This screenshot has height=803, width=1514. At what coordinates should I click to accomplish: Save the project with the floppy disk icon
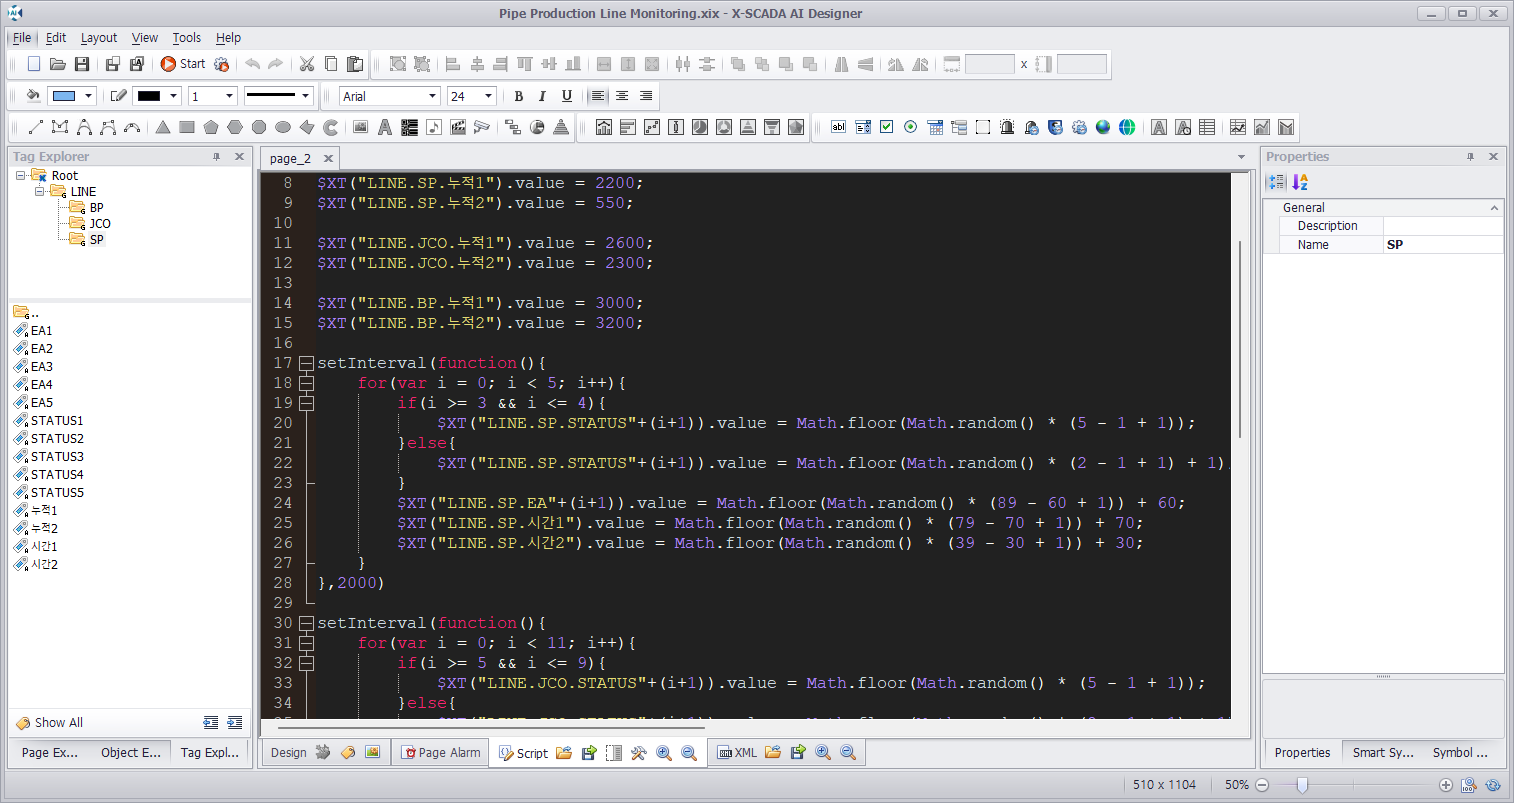82,64
